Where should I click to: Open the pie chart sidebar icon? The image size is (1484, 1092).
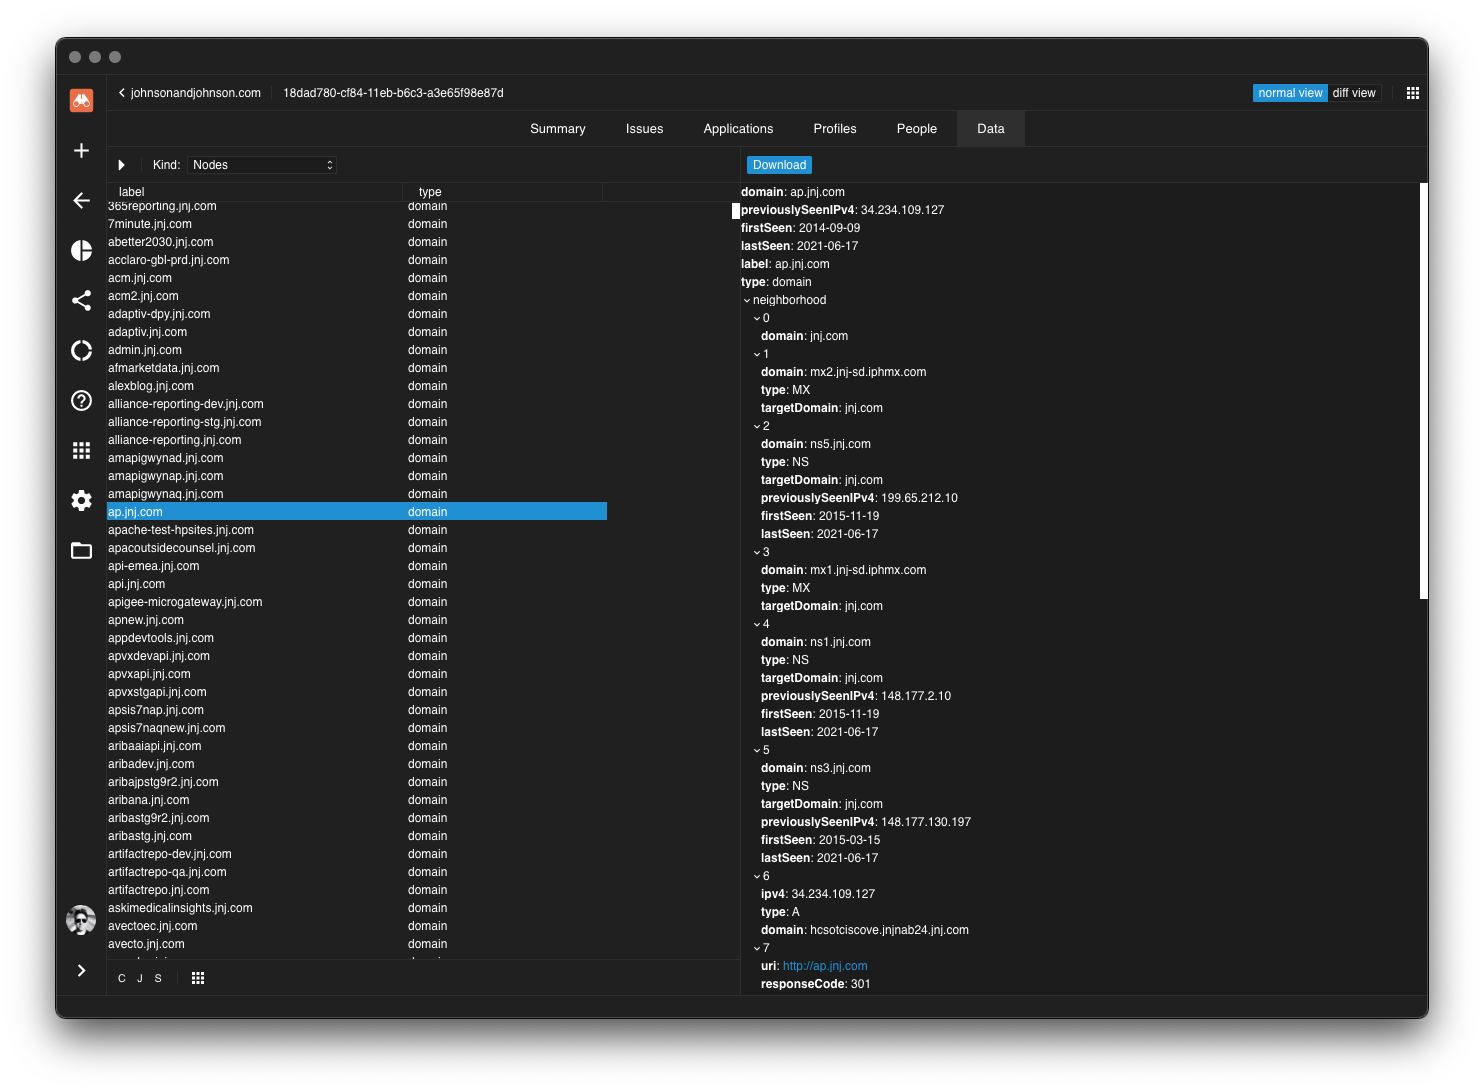(82, 250)
